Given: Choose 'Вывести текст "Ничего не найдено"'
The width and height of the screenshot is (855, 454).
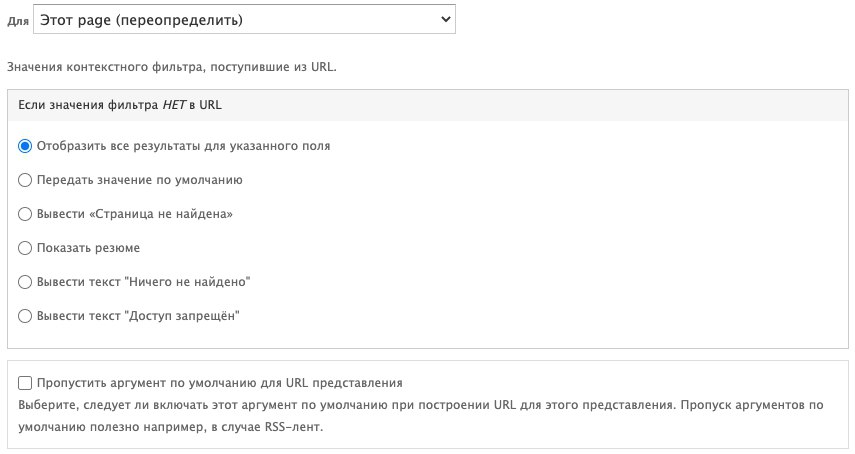Looking at the screenshot, I should 25,282.
